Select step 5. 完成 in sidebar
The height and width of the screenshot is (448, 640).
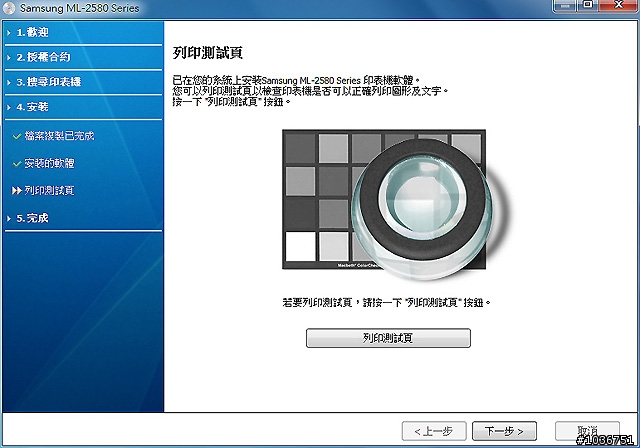(x=32, y=218)
